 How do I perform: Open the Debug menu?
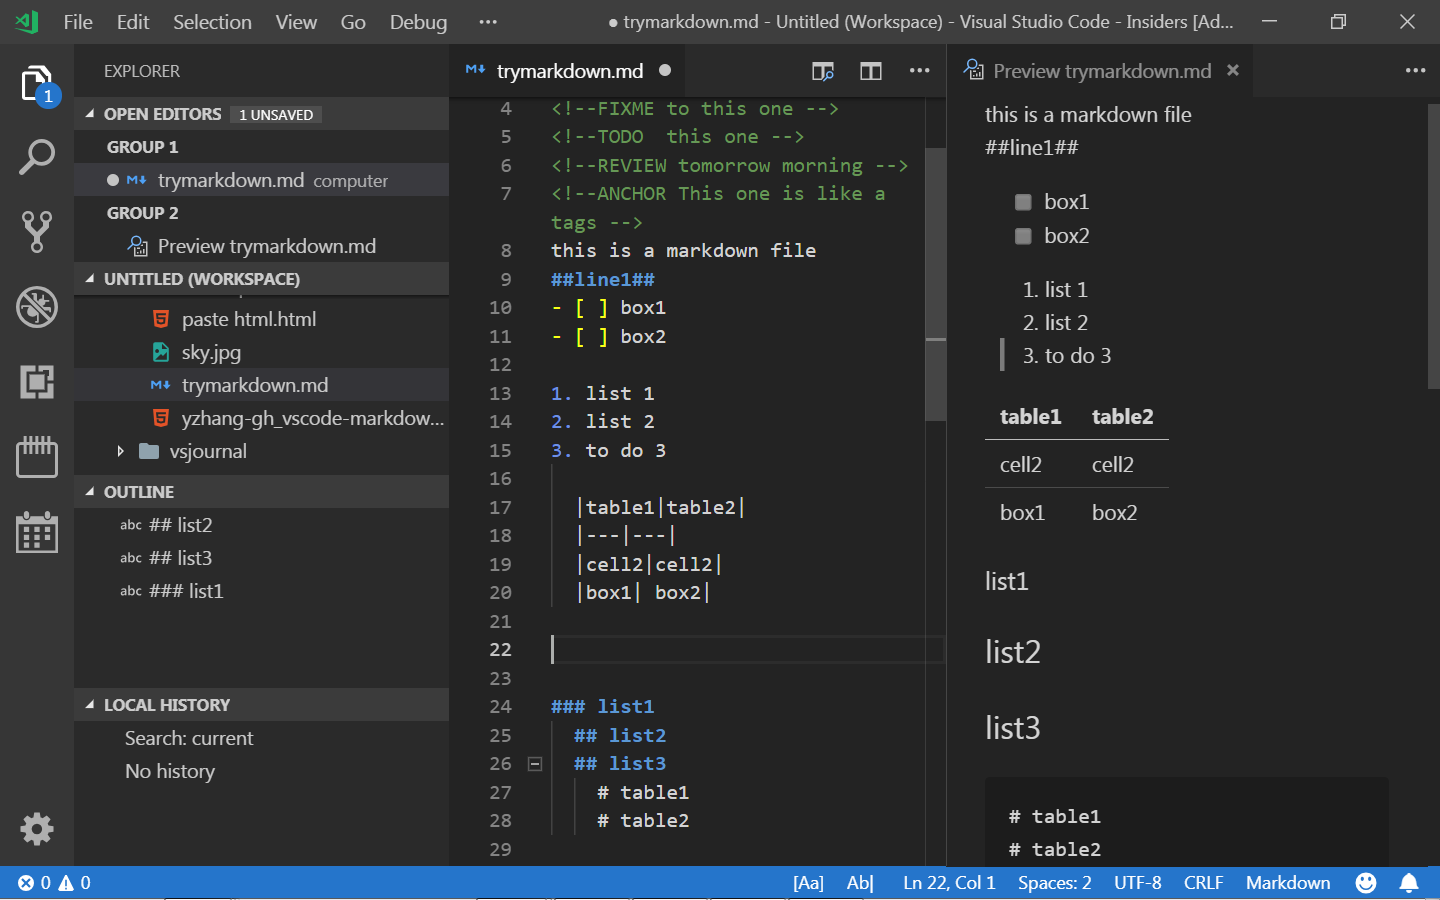tap(418, 21)
